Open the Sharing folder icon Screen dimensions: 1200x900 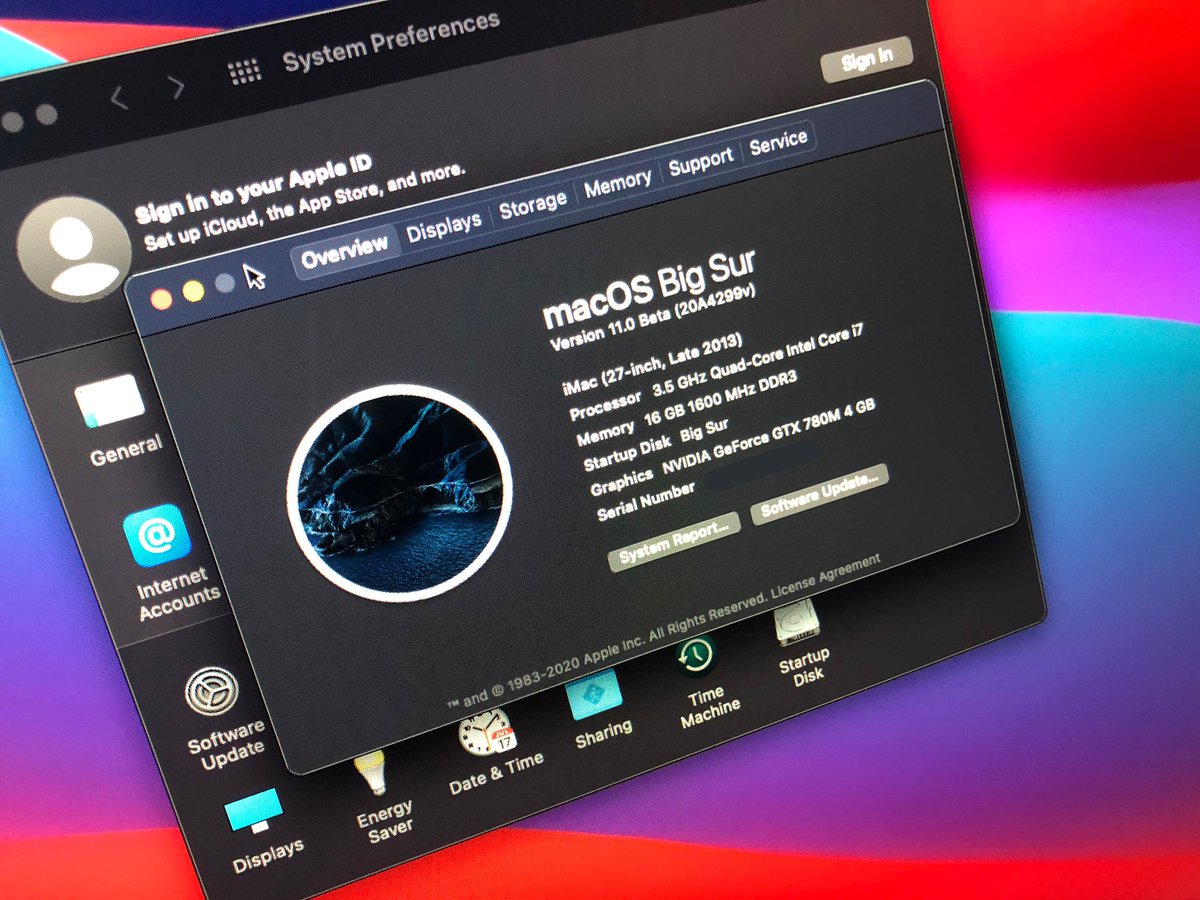tap(594, 694)
